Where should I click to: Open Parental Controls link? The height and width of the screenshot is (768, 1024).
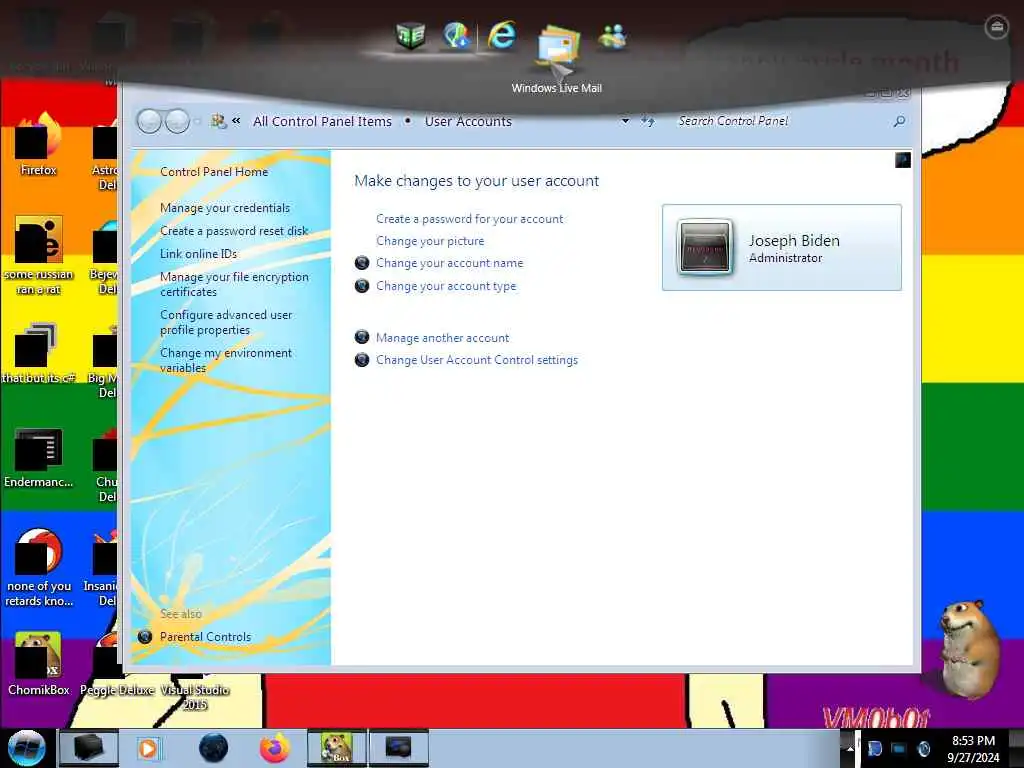(x=205, y=637)
